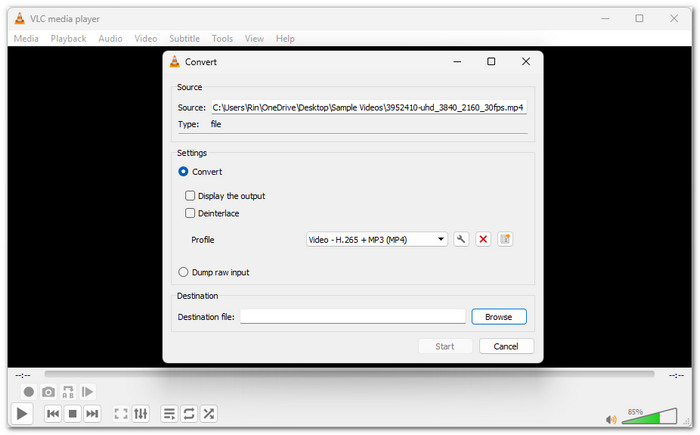Click the Play button

[22, 414]
